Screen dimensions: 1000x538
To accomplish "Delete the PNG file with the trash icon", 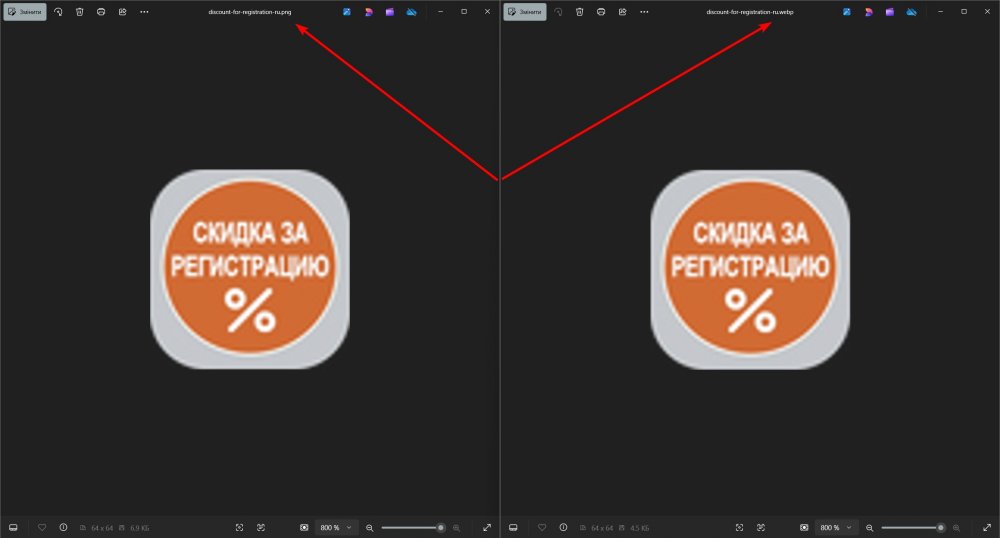I will [x=79, y=12].
